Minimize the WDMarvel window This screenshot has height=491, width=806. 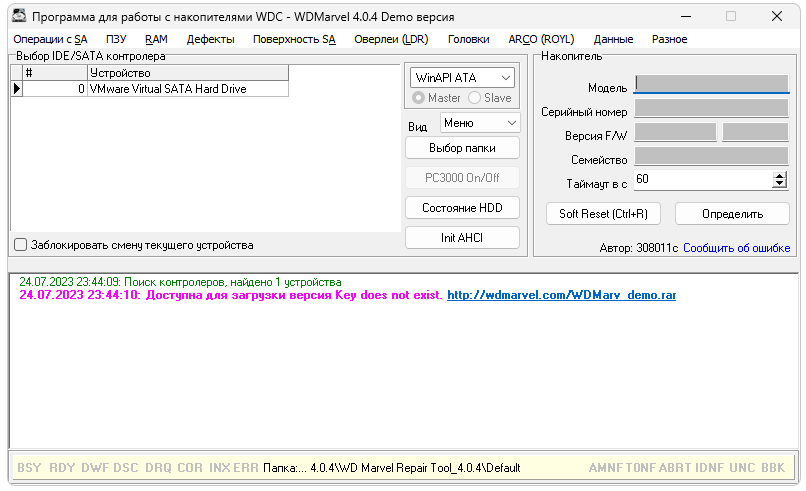[x=686, y=16]
